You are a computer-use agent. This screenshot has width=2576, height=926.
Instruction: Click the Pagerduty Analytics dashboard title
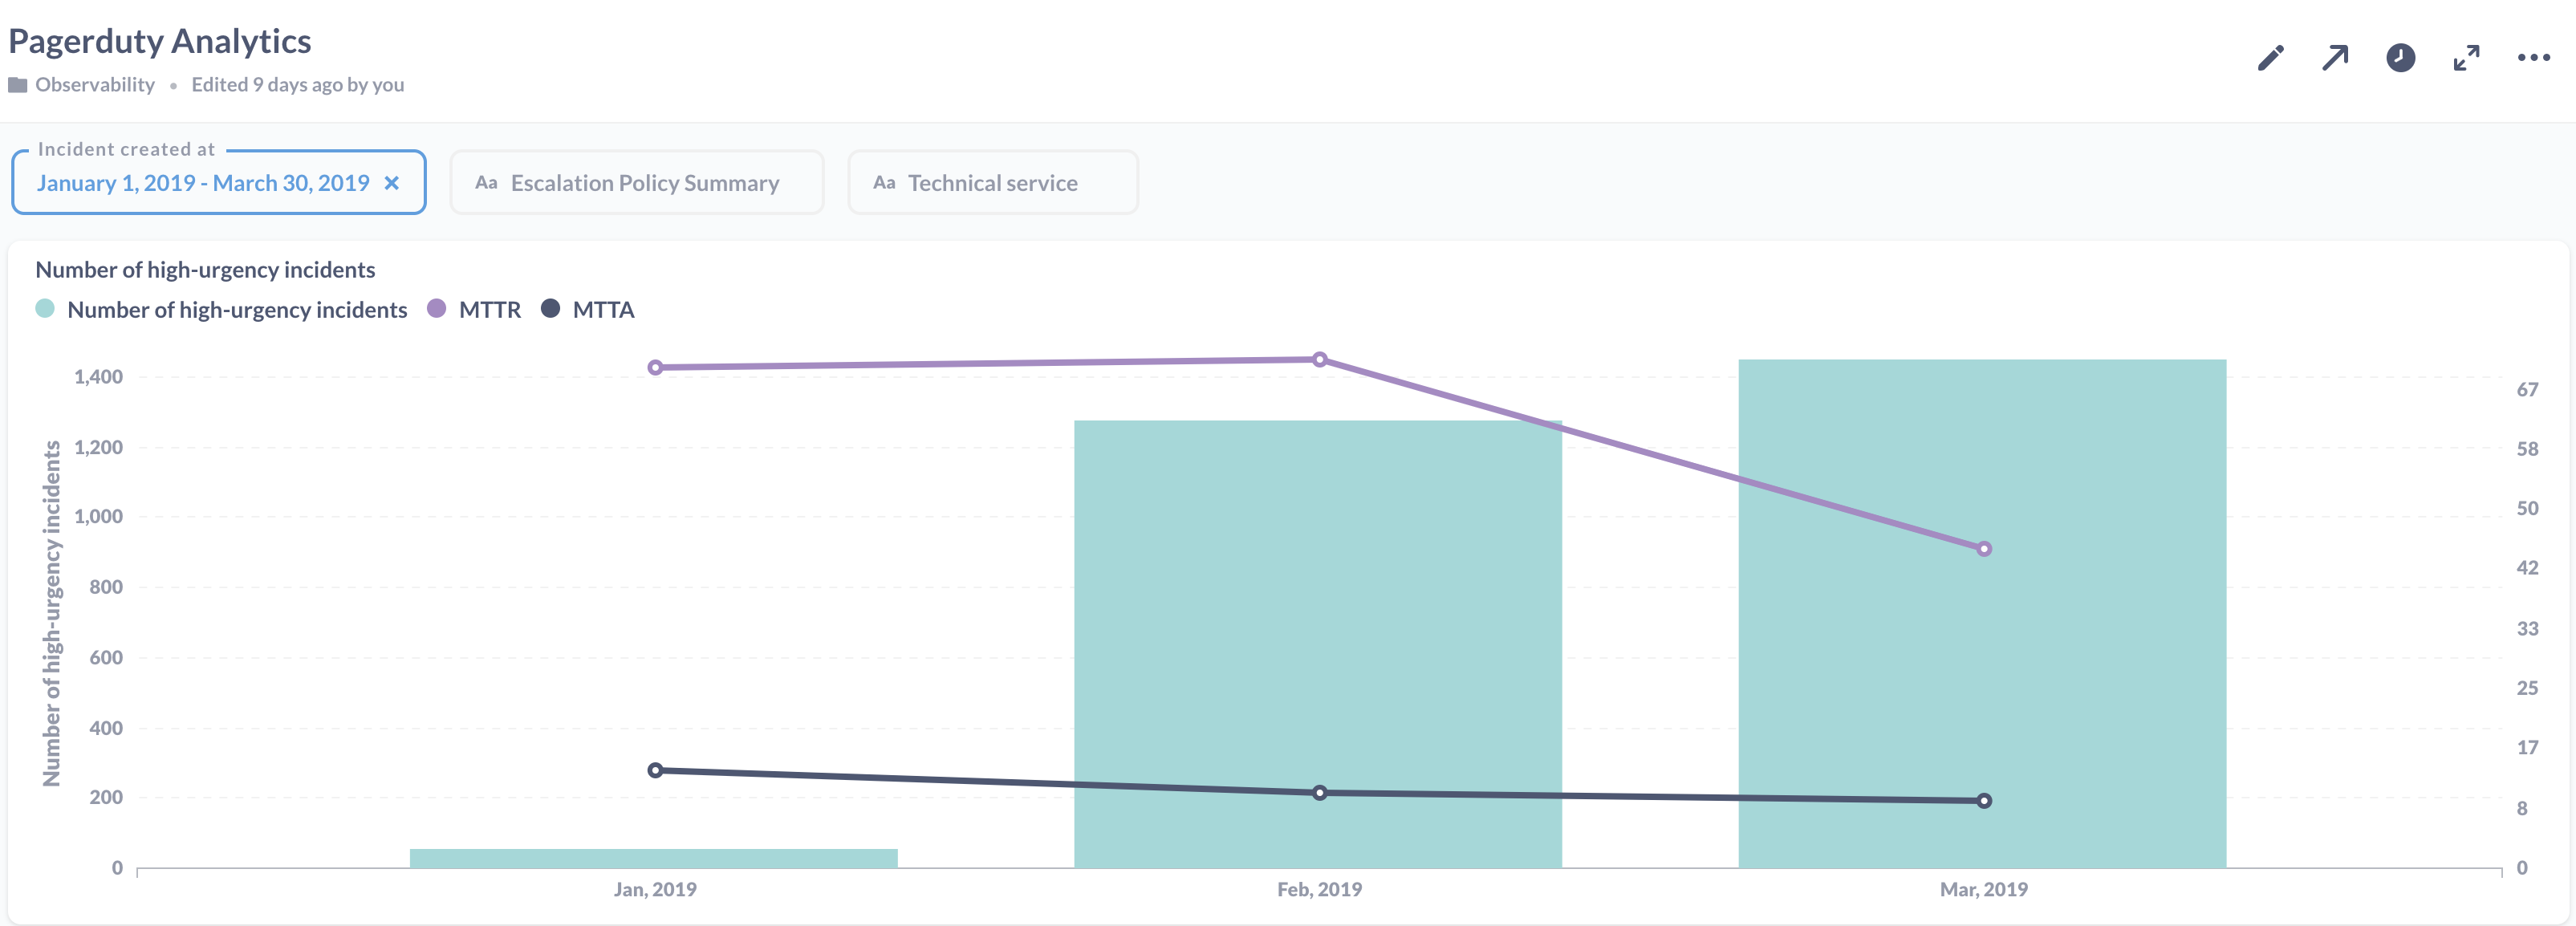coord(160,41)
